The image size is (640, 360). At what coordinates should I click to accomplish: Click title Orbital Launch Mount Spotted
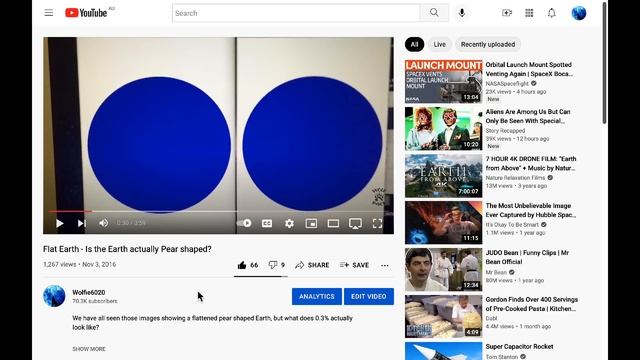pyautogui.click(x=529, y=69)
